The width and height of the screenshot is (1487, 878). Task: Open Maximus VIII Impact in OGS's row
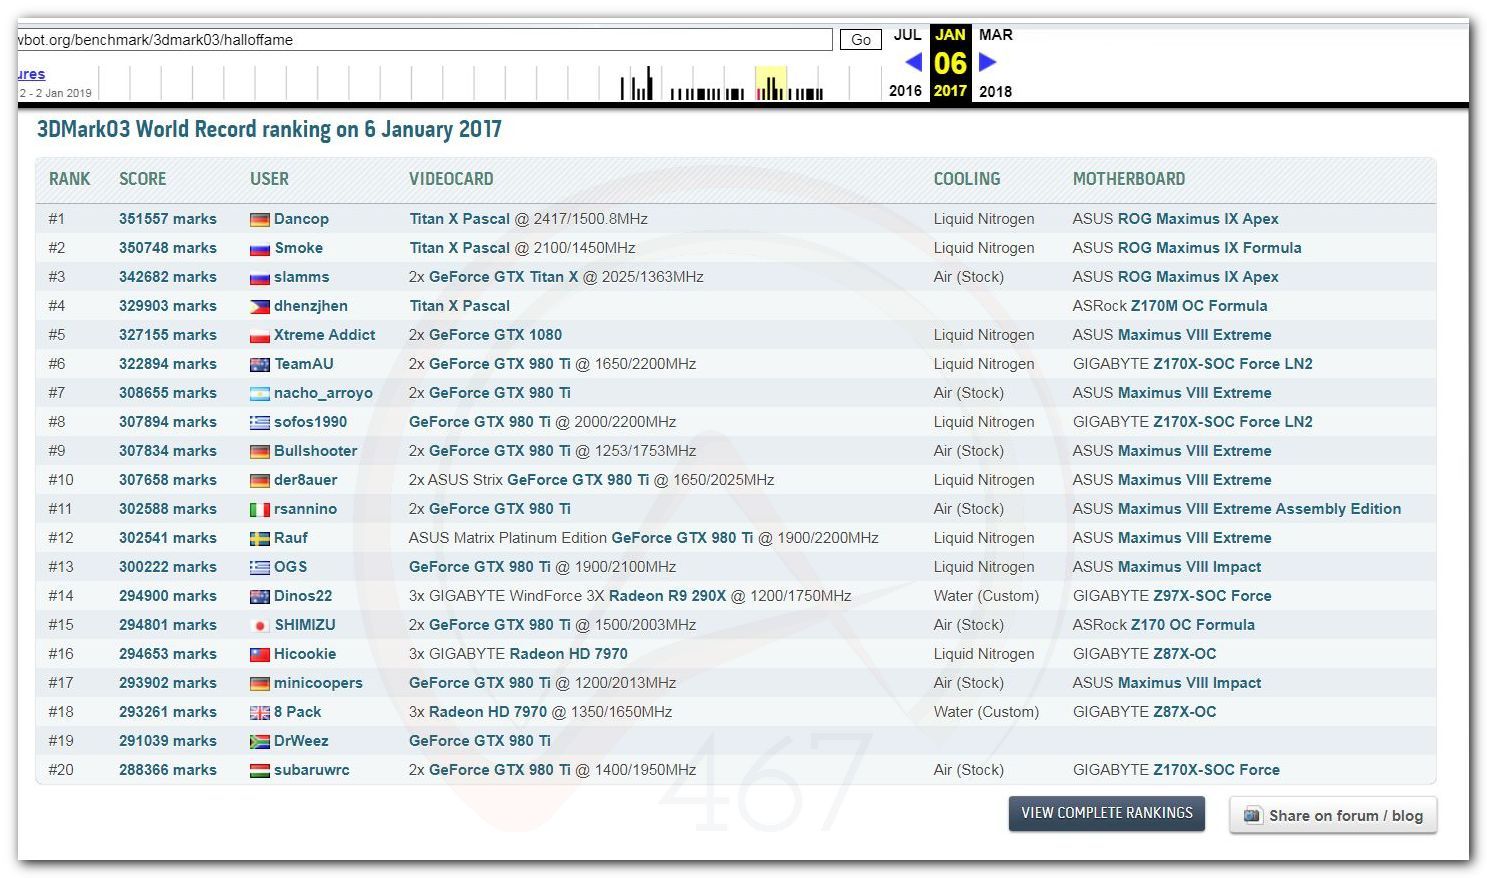click(x=1190, y=567)
